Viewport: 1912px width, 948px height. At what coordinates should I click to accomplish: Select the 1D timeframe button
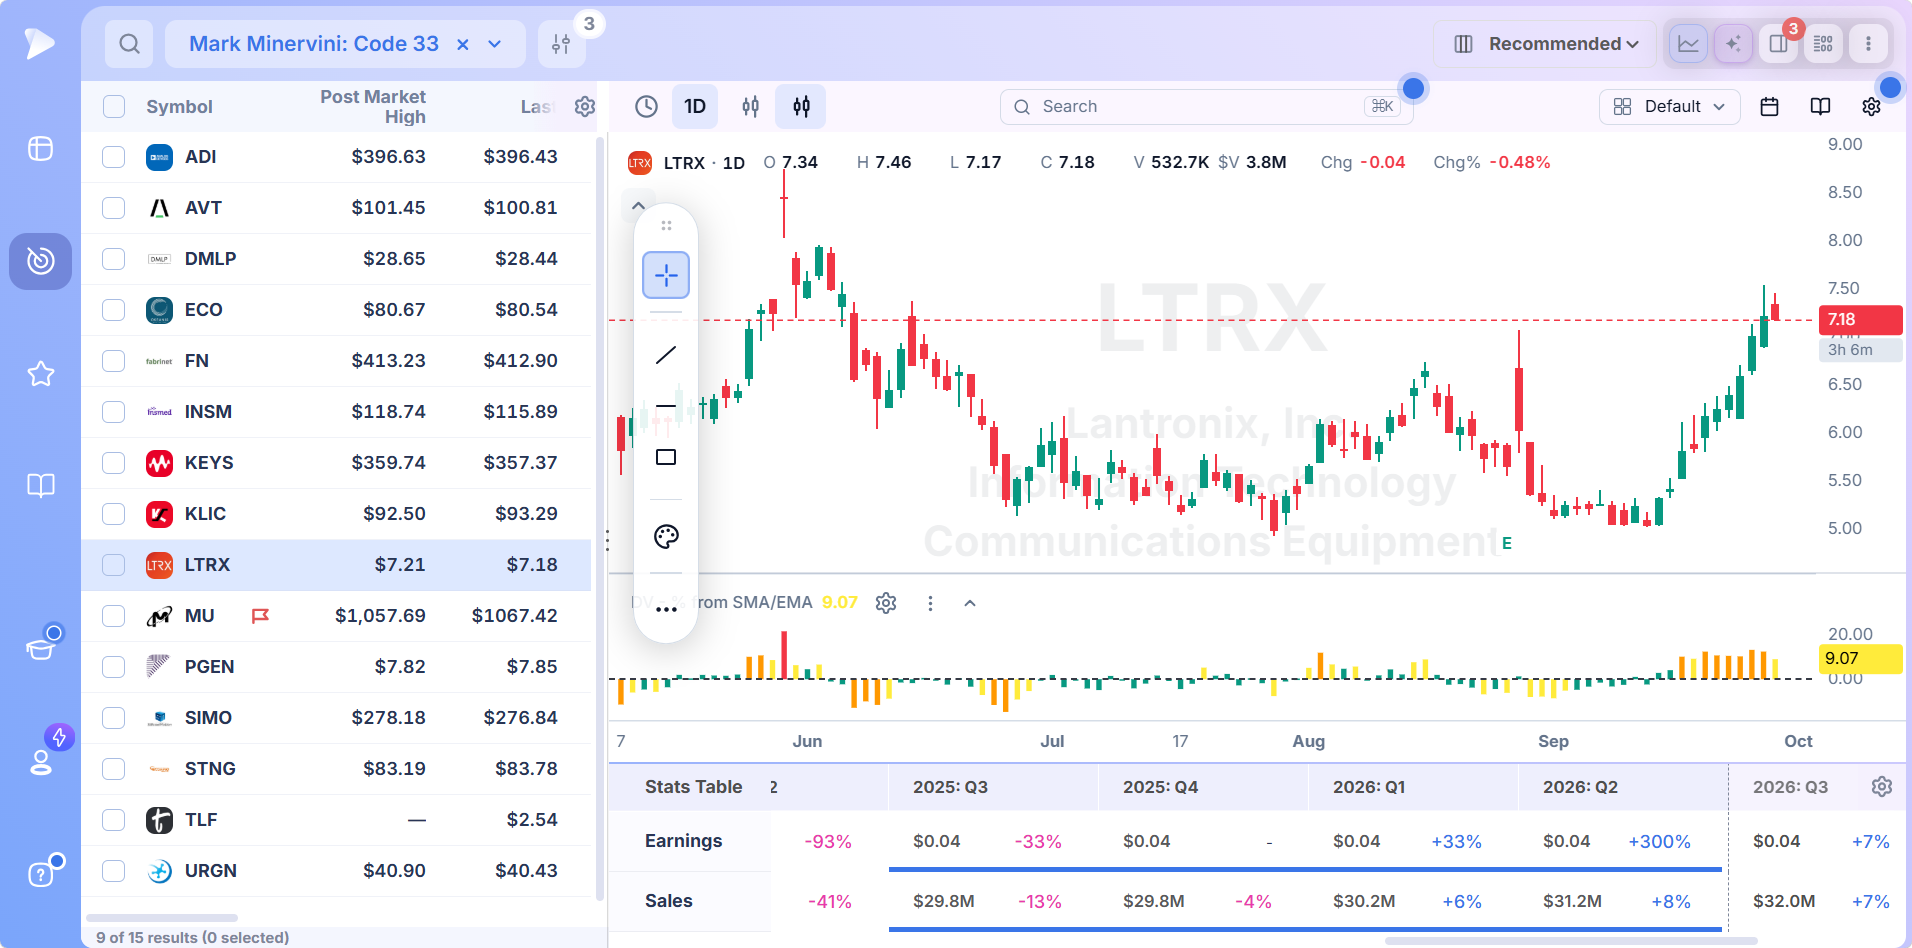pyautogui.click(x=695, y=106)
